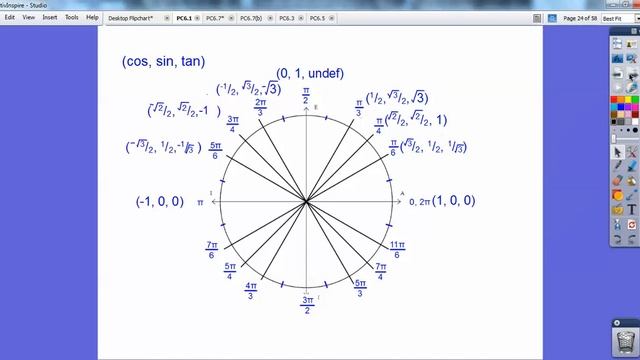Click the Switch Profile icon
Screen dimensions: 640x360
pyautogui.click(x=631, y=44)
